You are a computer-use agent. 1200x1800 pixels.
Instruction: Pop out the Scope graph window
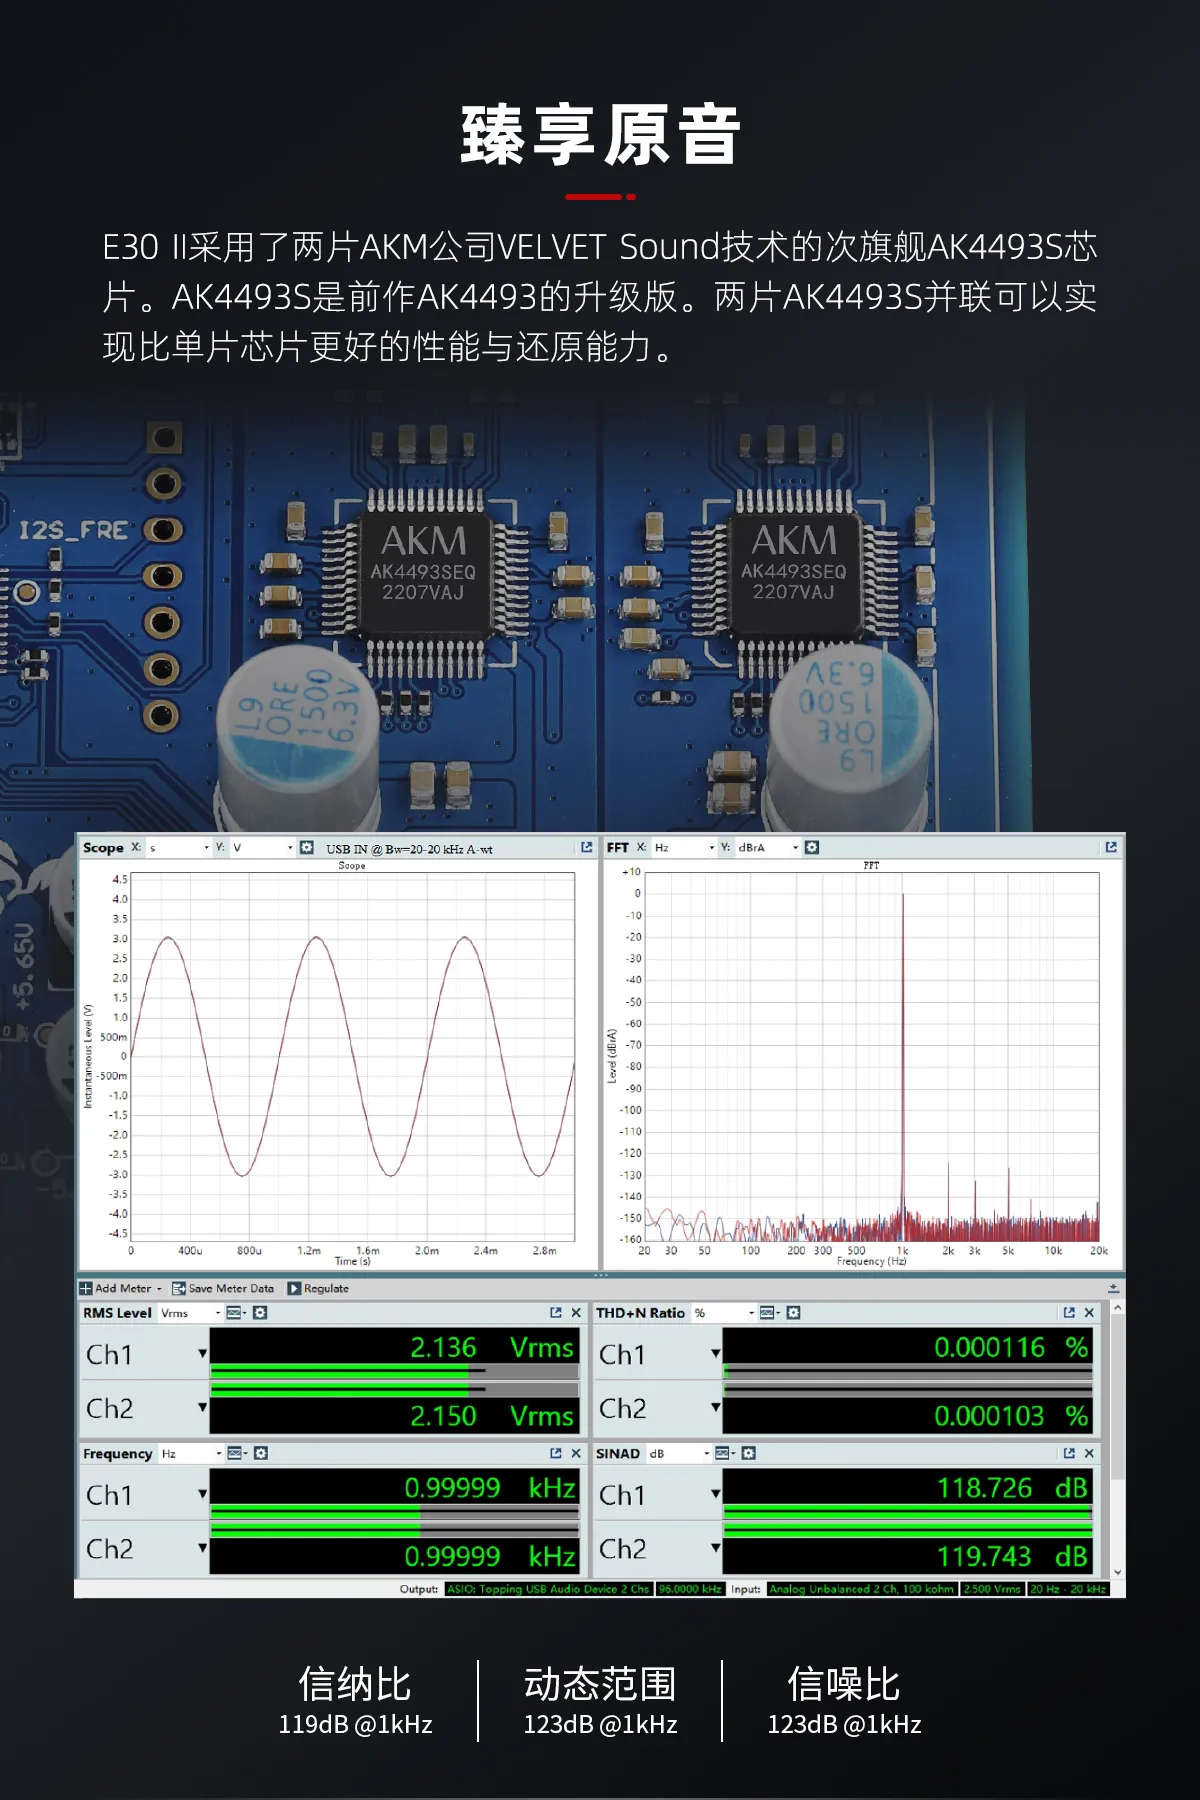(587, 847)
